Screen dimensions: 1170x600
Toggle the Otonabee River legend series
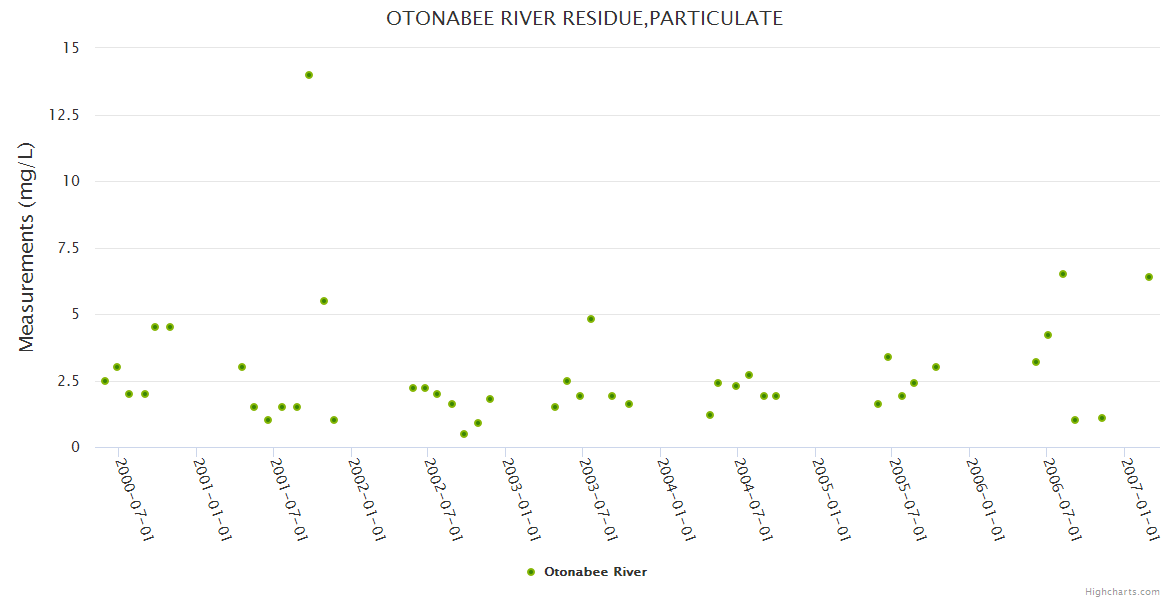click(595, 572)
